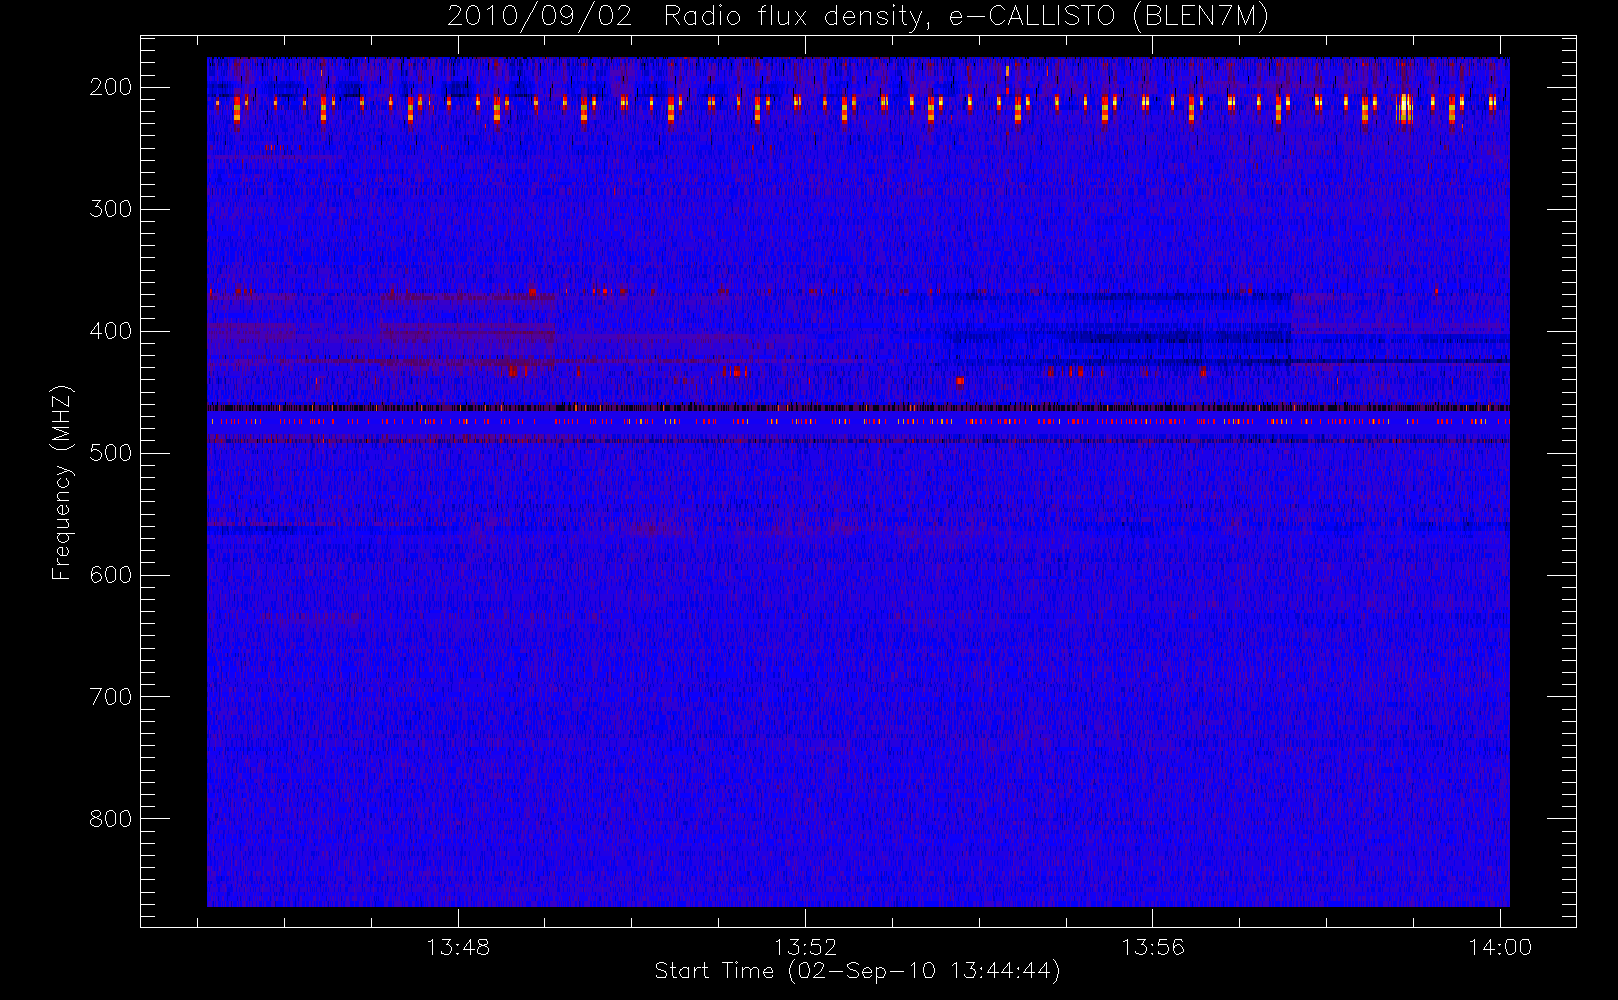The width and height of the screenshot is (1618, 1000).
Task: Click the 13:56 time tick label
Action: coord(1152,947)
